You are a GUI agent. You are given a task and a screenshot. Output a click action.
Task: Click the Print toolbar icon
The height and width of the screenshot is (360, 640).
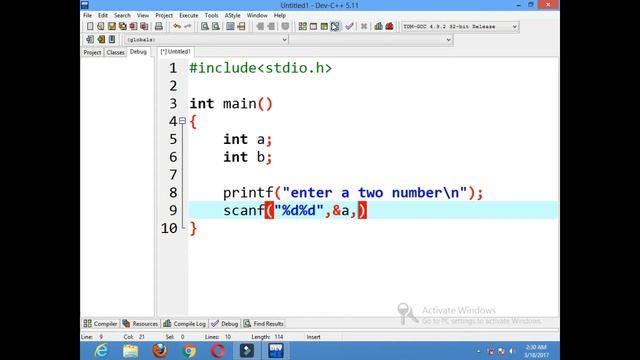(159, 27)
